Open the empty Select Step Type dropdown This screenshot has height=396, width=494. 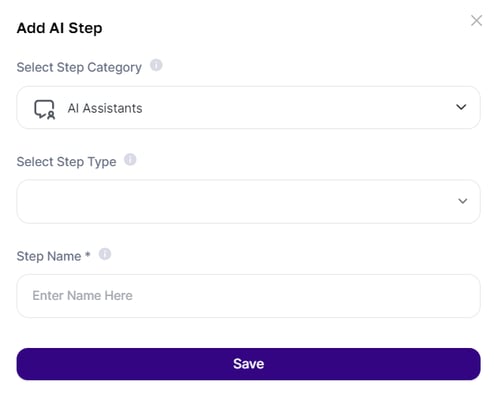[248, 202]
